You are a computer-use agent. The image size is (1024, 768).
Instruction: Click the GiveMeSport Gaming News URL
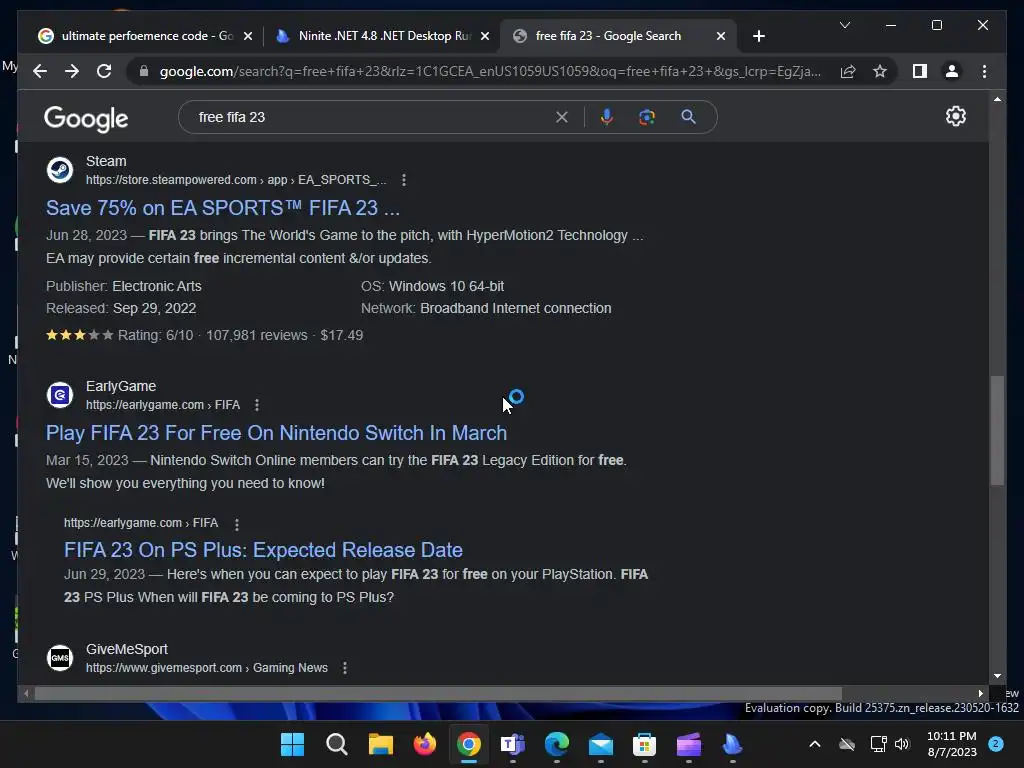click(x=206, y=668)
